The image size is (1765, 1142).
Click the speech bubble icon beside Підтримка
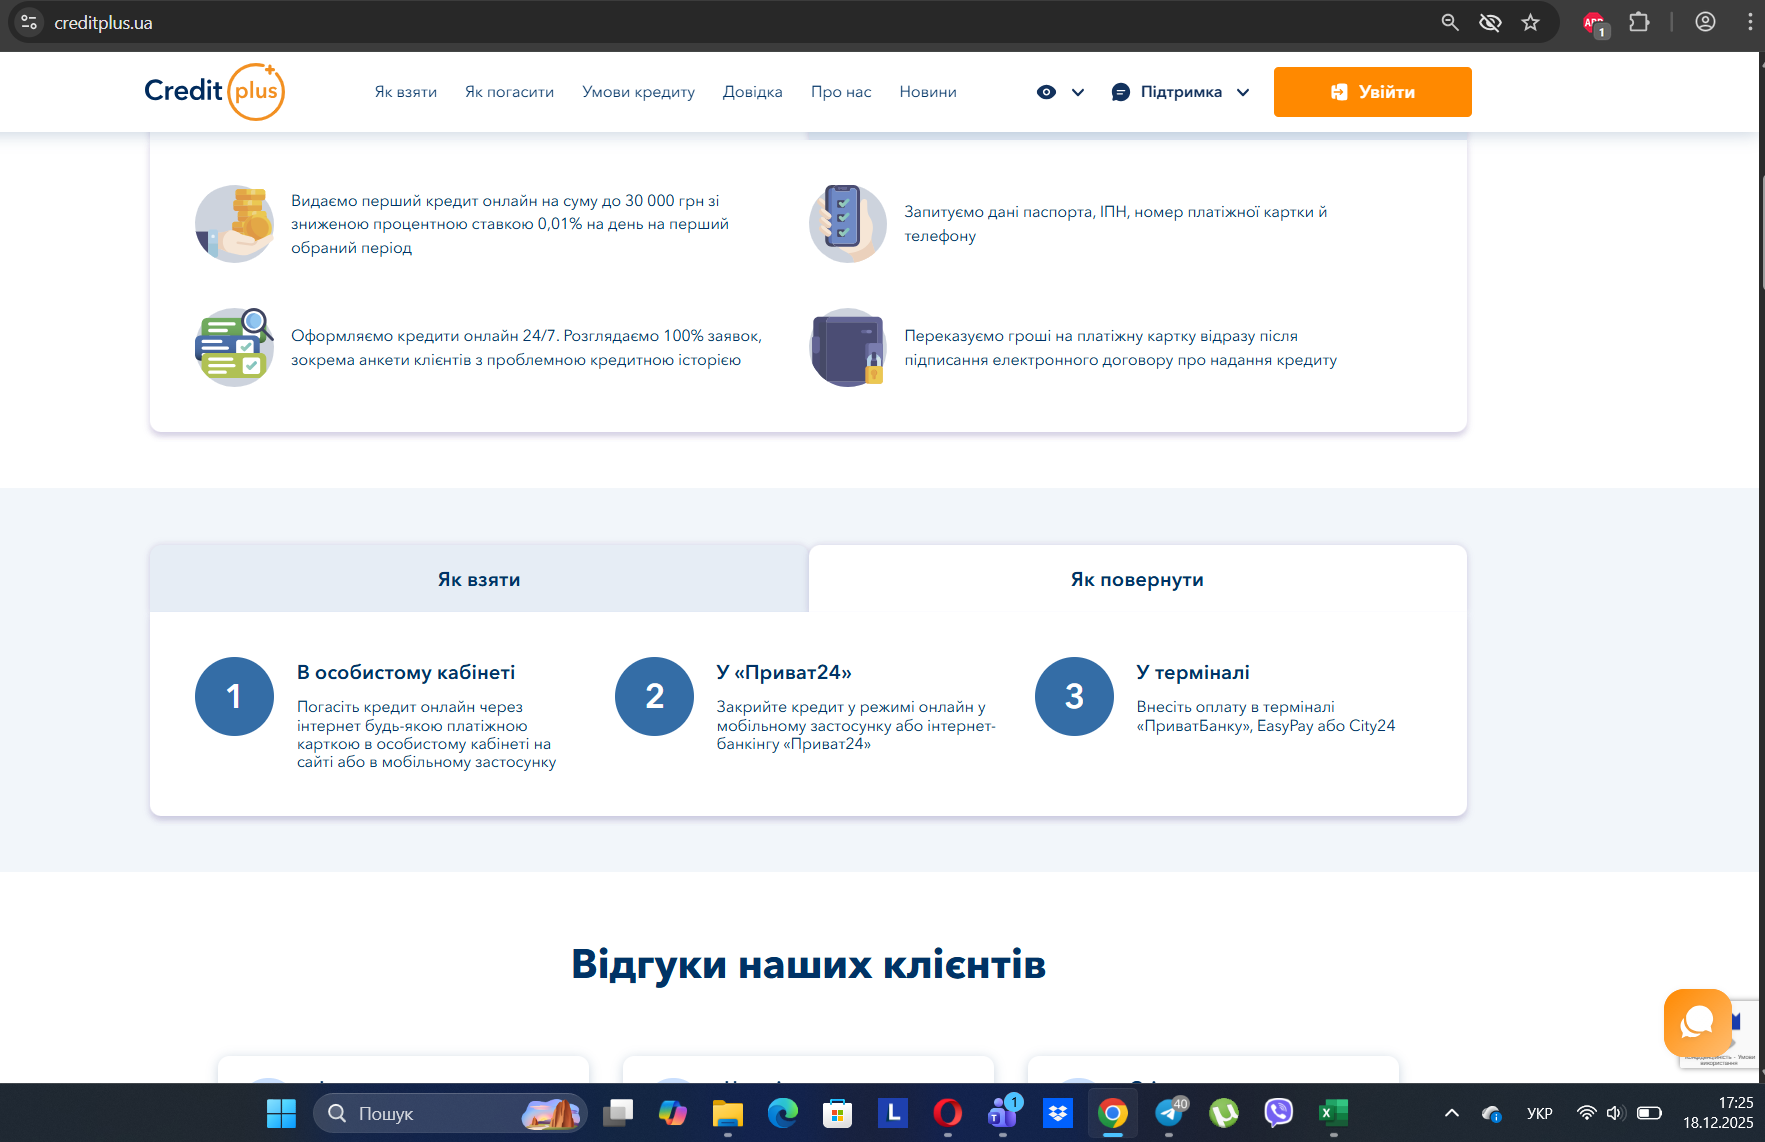pos(1121,92)
